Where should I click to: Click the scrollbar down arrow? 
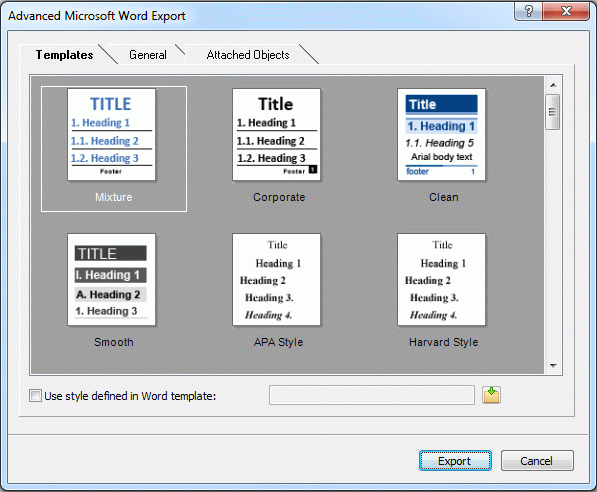pos(553,366)
